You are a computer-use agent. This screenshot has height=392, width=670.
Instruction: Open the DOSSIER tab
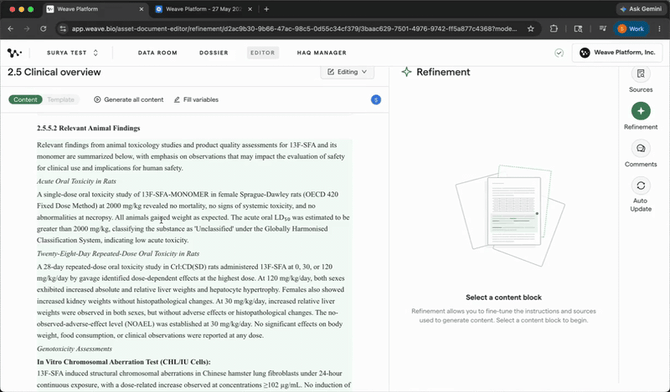pos(214,53)
